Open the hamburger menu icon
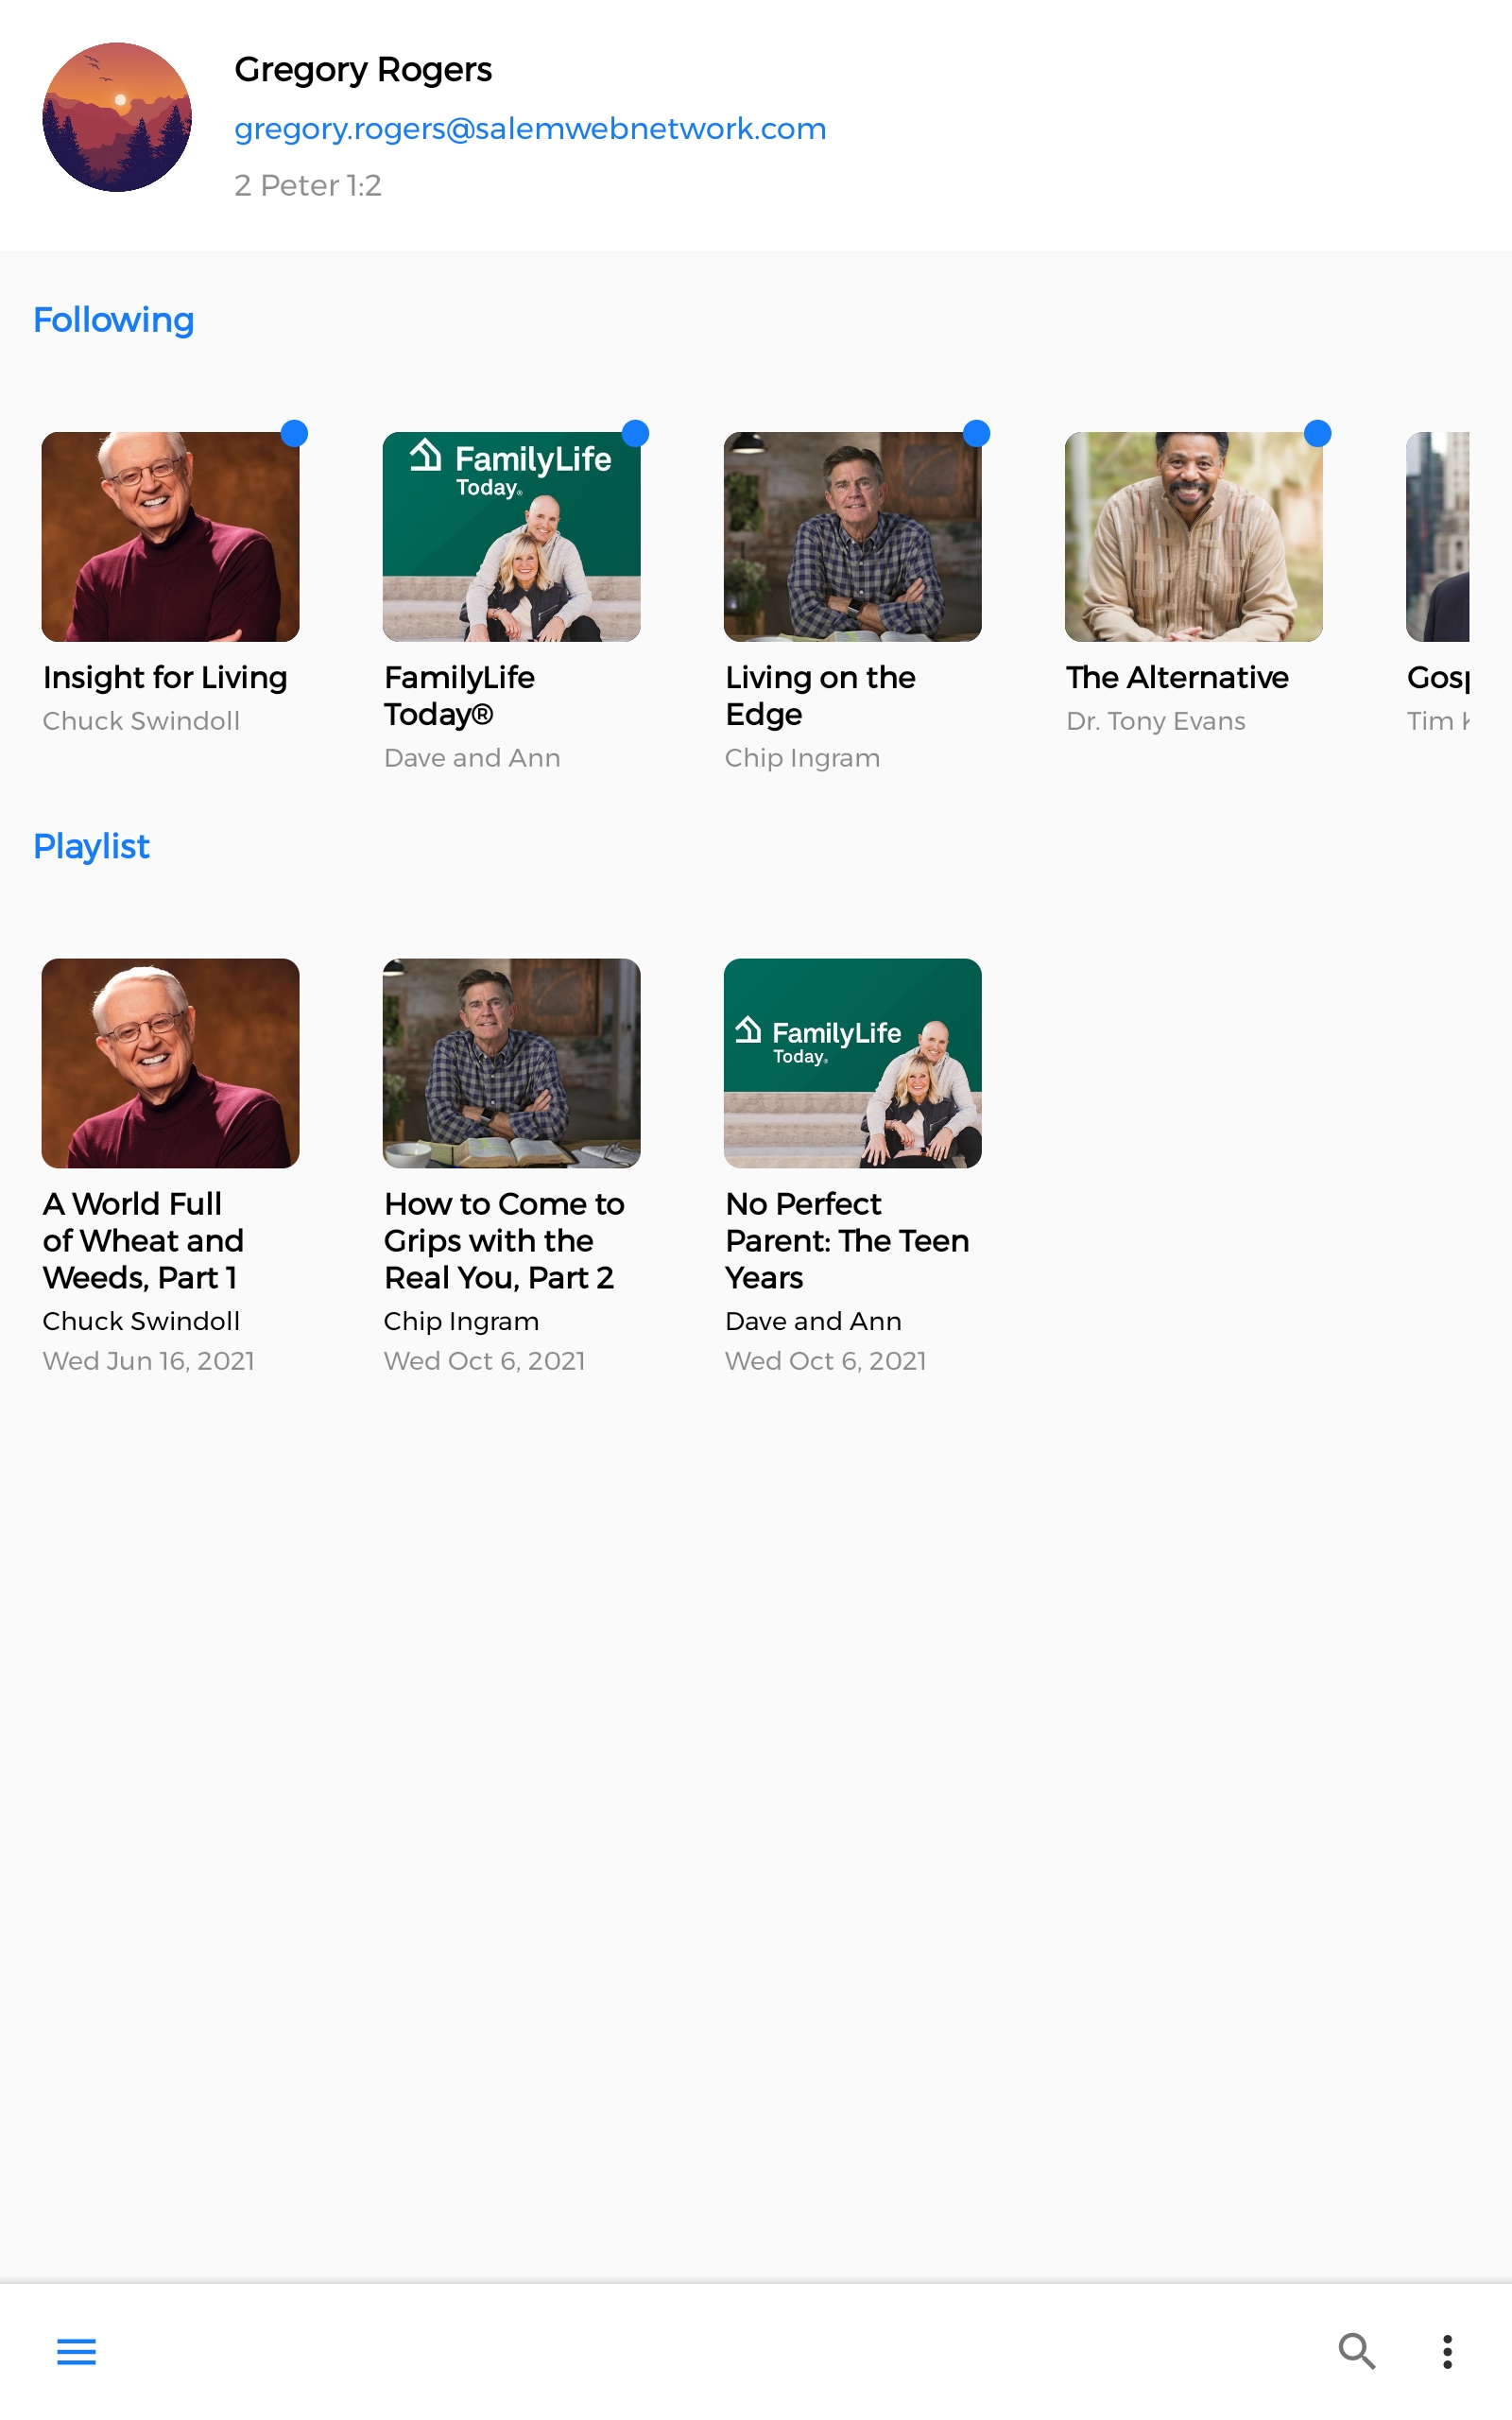The height and width of the screenshot is (2420, 1512). pos(76,2351)
